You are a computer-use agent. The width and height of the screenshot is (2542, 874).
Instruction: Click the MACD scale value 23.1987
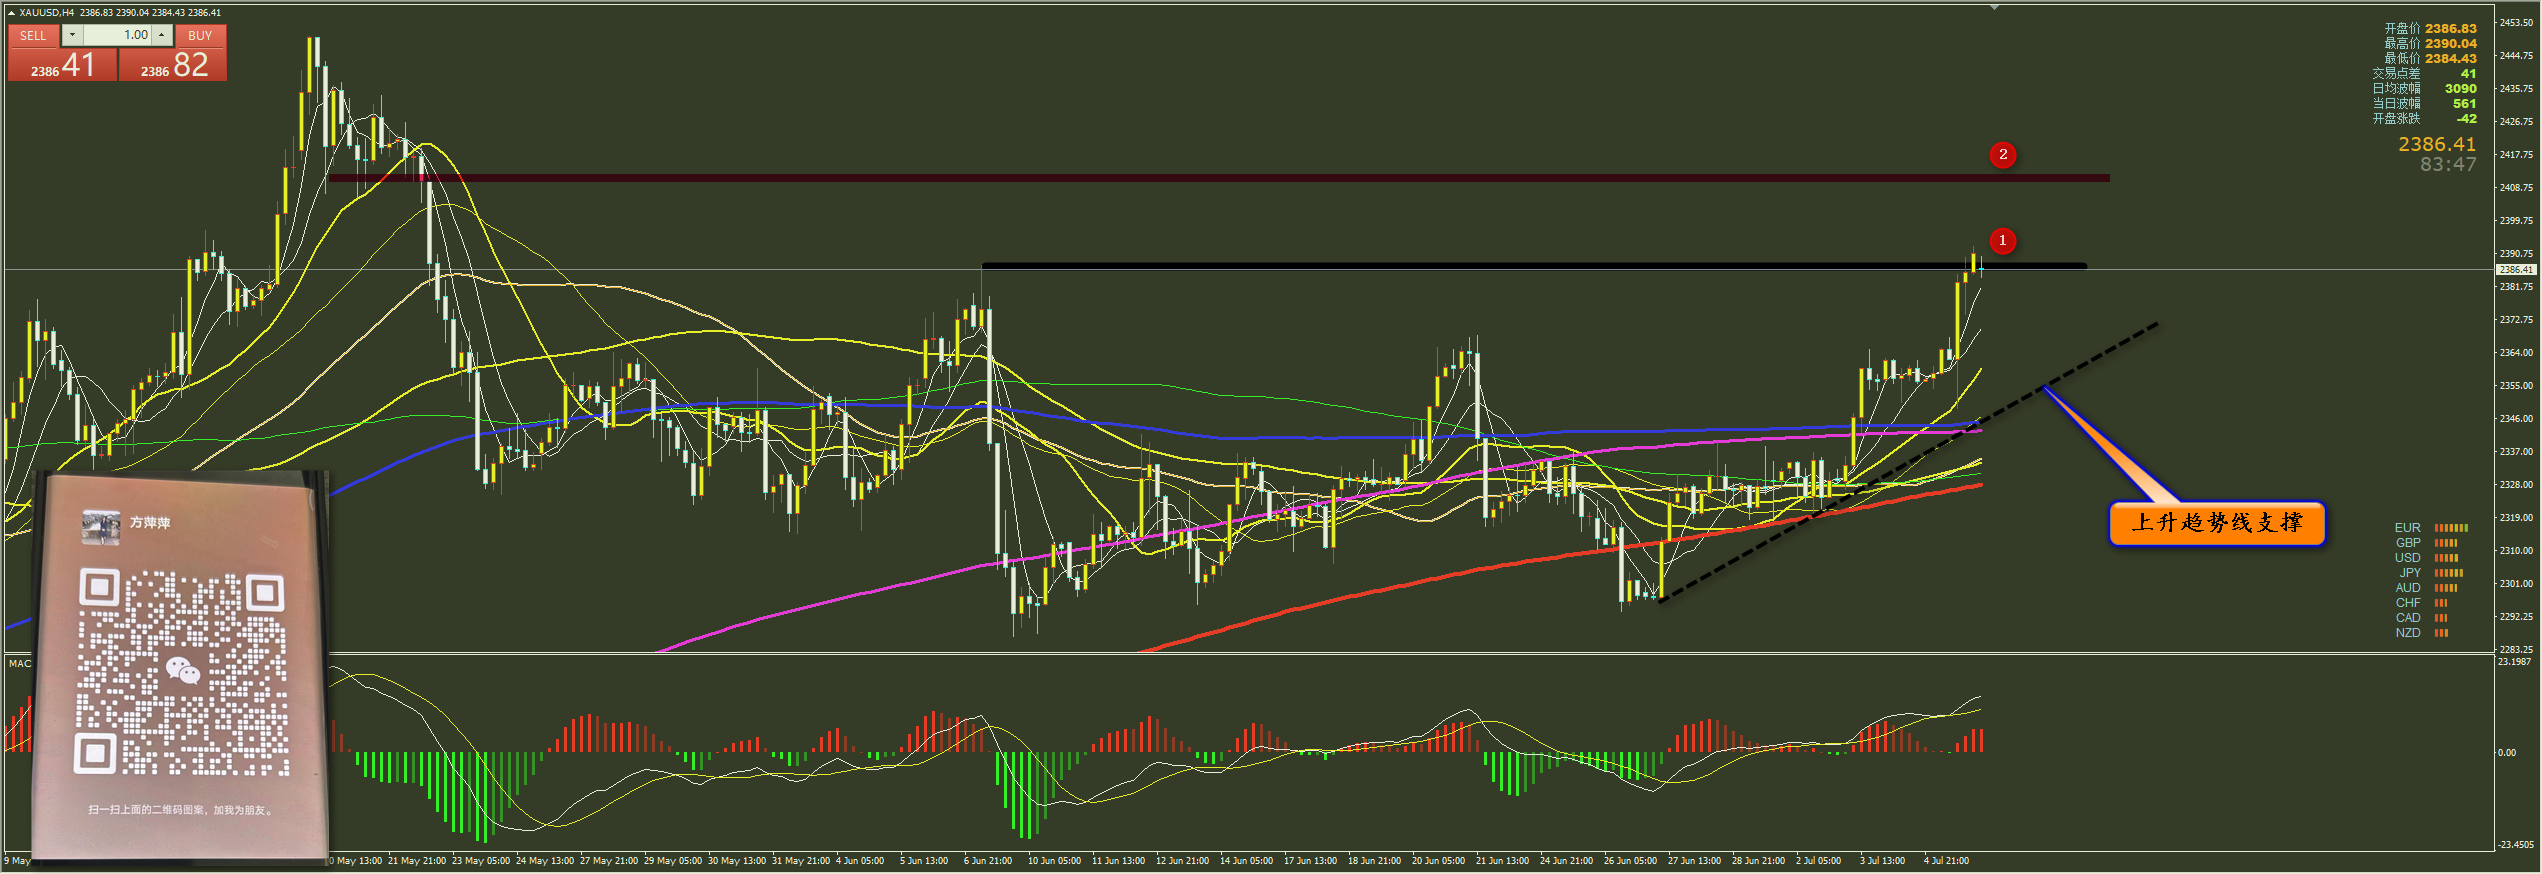pyautogui.click(x=2515, y=662)
